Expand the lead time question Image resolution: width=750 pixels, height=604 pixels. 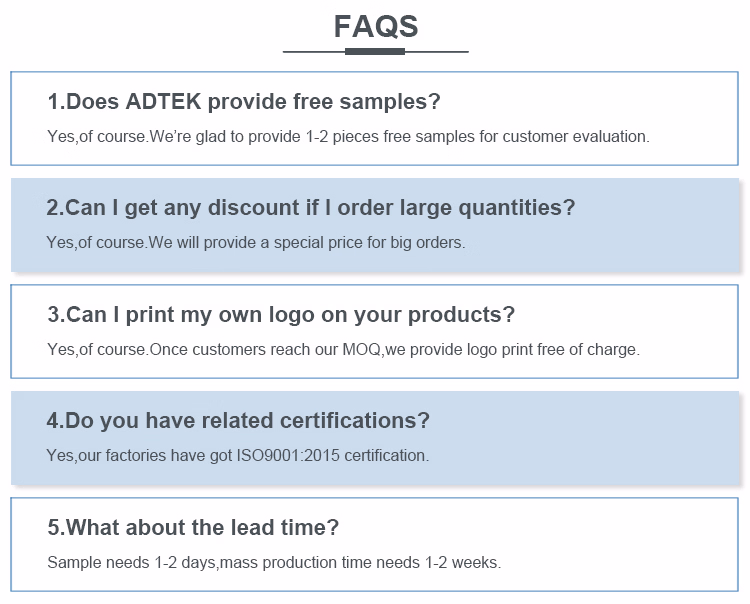(193, 527)
